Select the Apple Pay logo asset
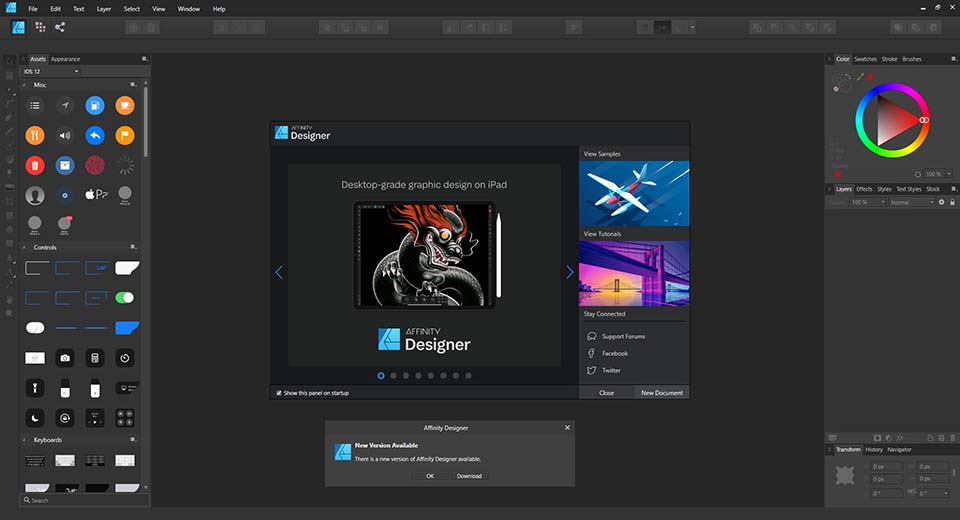The height and width of the screenshot is (520, 960). click(96, 195)
